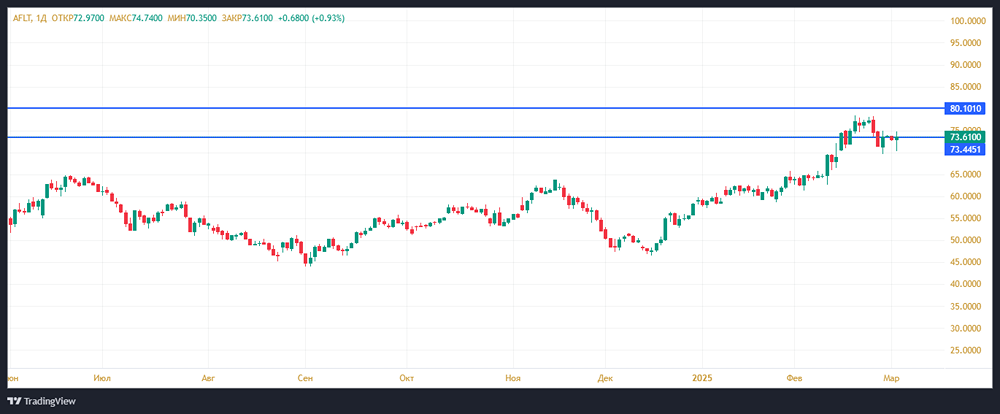Select the blue 73.4451 price label
Screen dimensions: 1000x414
click(967, 149)
